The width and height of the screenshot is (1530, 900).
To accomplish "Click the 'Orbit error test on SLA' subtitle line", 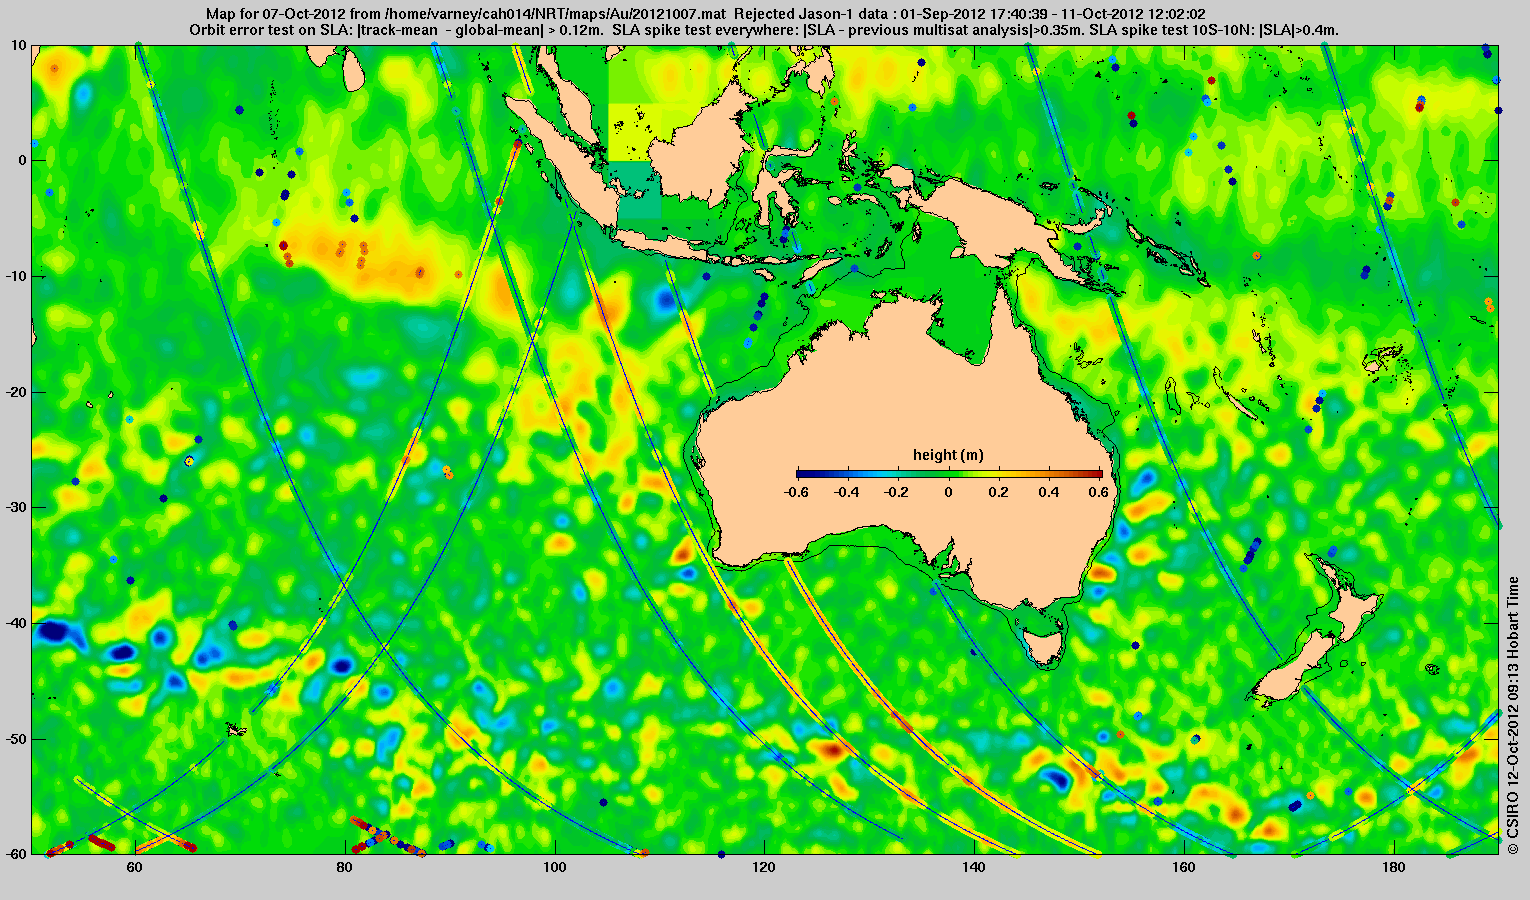I will (x=764, y=30).
